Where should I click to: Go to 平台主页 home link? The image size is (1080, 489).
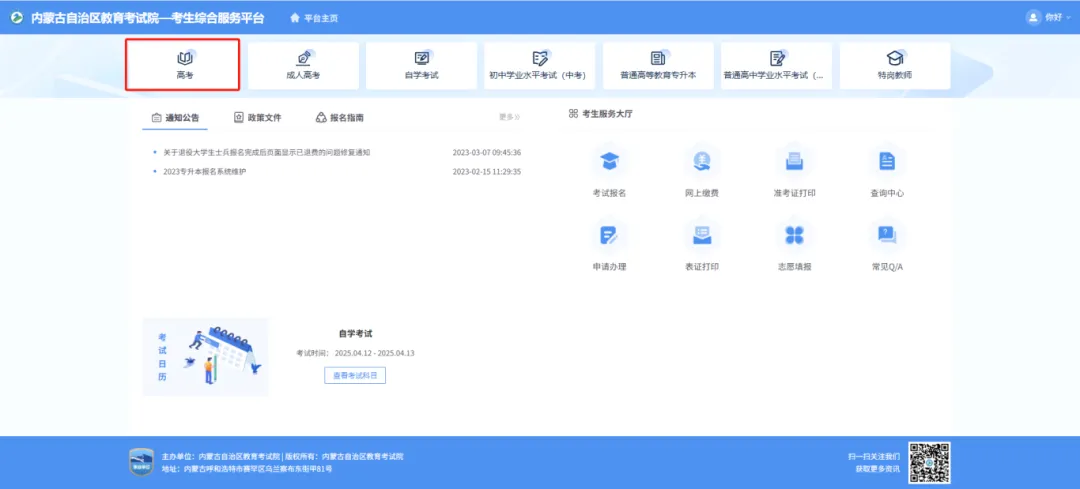coord(313,18)
